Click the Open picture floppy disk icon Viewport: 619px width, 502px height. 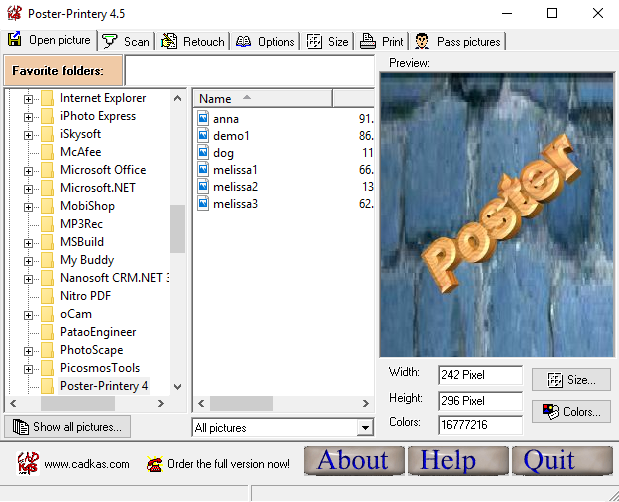click(x=15, y=39)
